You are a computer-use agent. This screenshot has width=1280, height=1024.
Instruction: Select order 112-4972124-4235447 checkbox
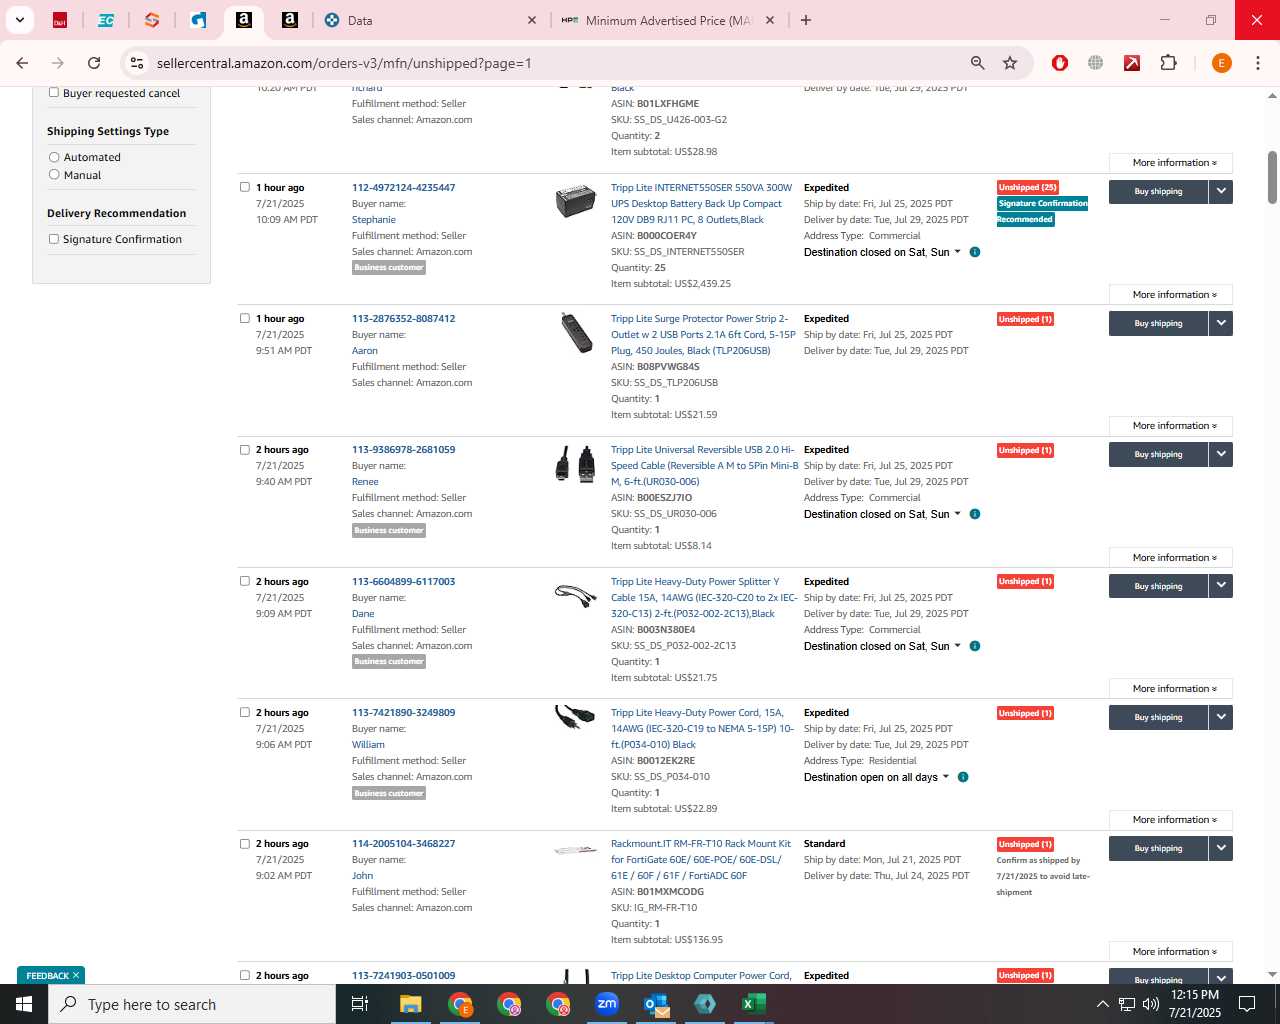[245, 187]
